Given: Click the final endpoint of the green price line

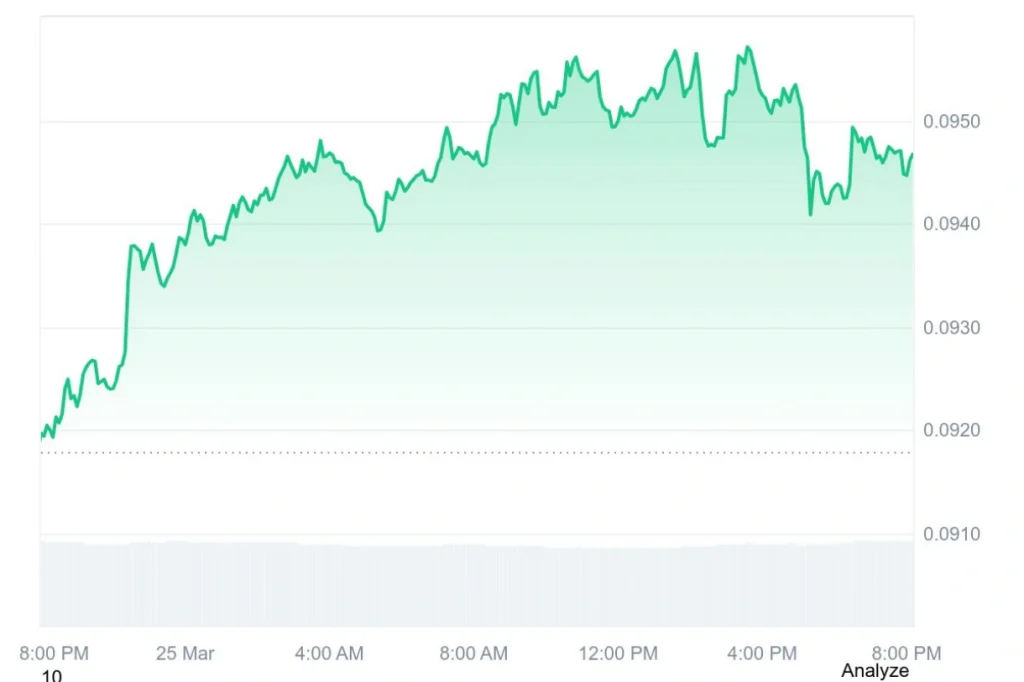Looking at the screenshot, I should pyautogui.click(x=912, y=154).
